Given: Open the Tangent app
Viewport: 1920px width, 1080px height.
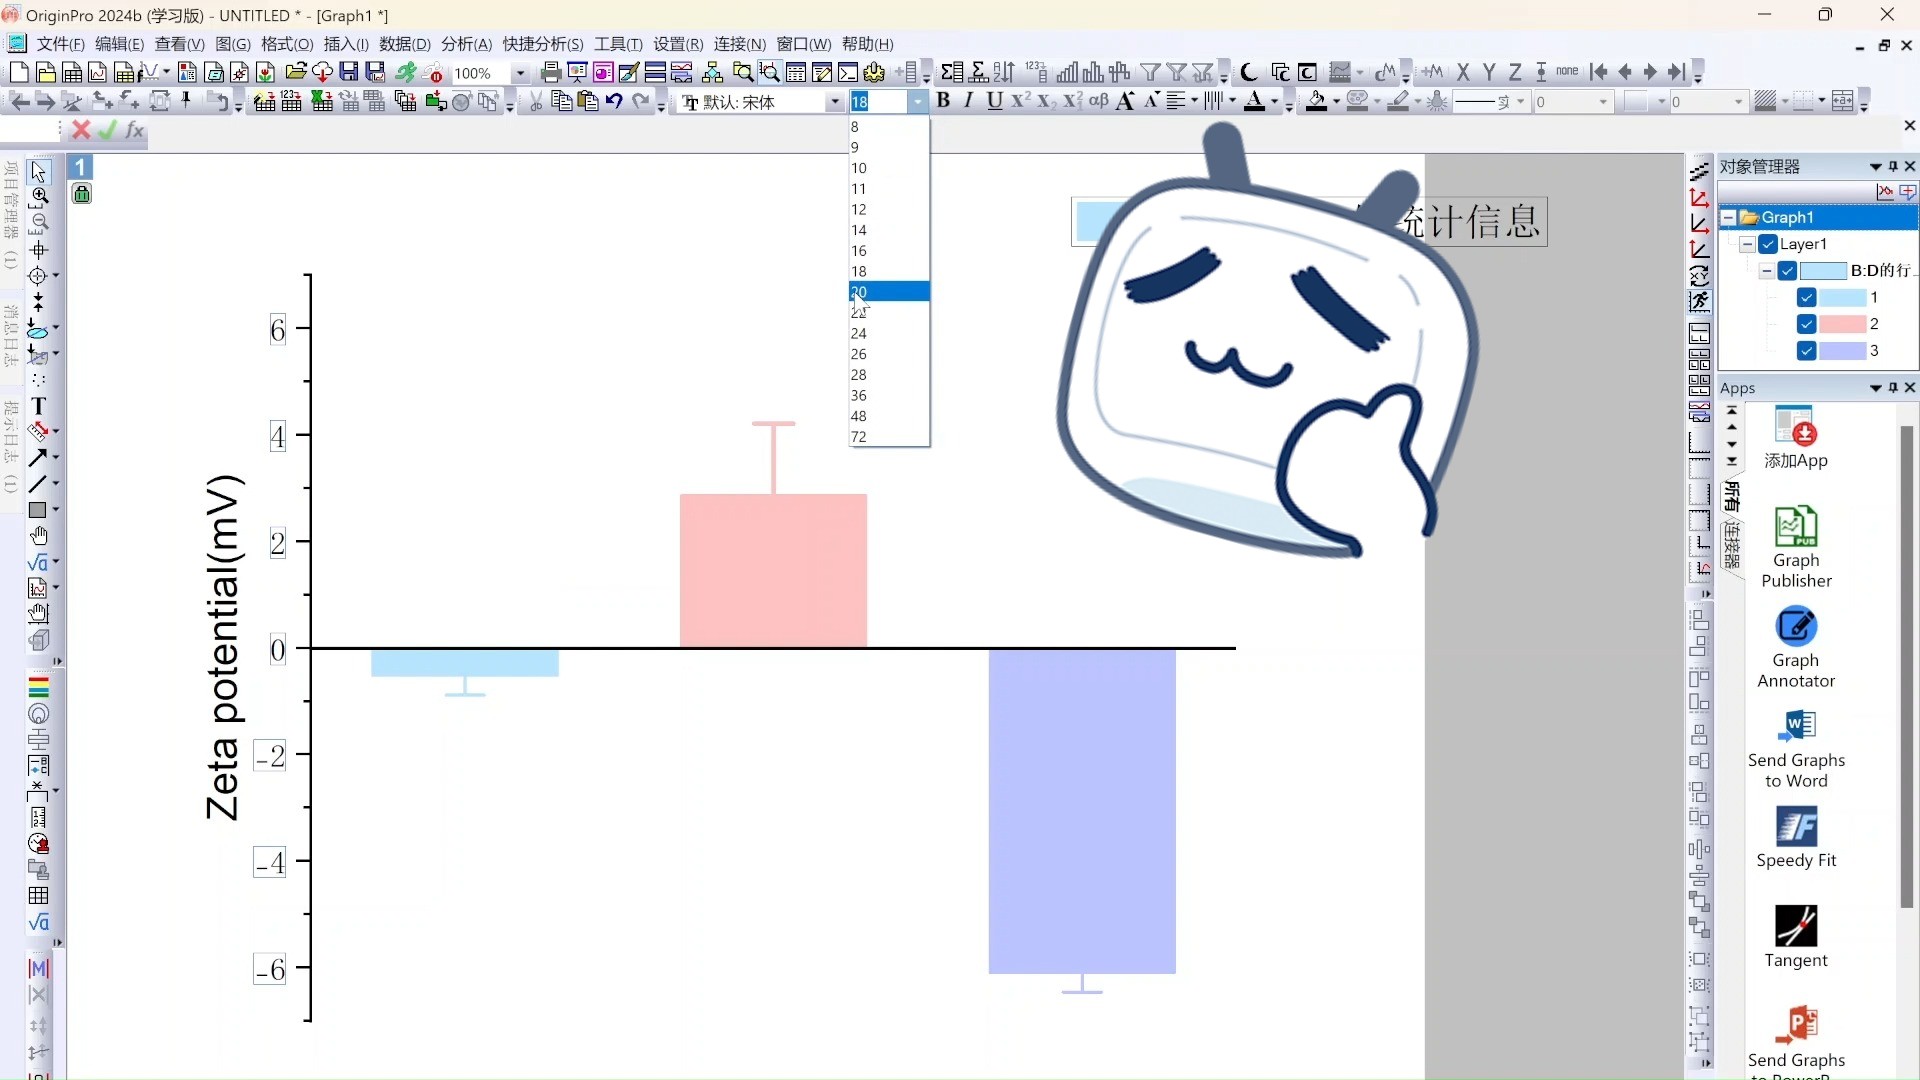Looking at the screenshot, I should pos(1796,927).
